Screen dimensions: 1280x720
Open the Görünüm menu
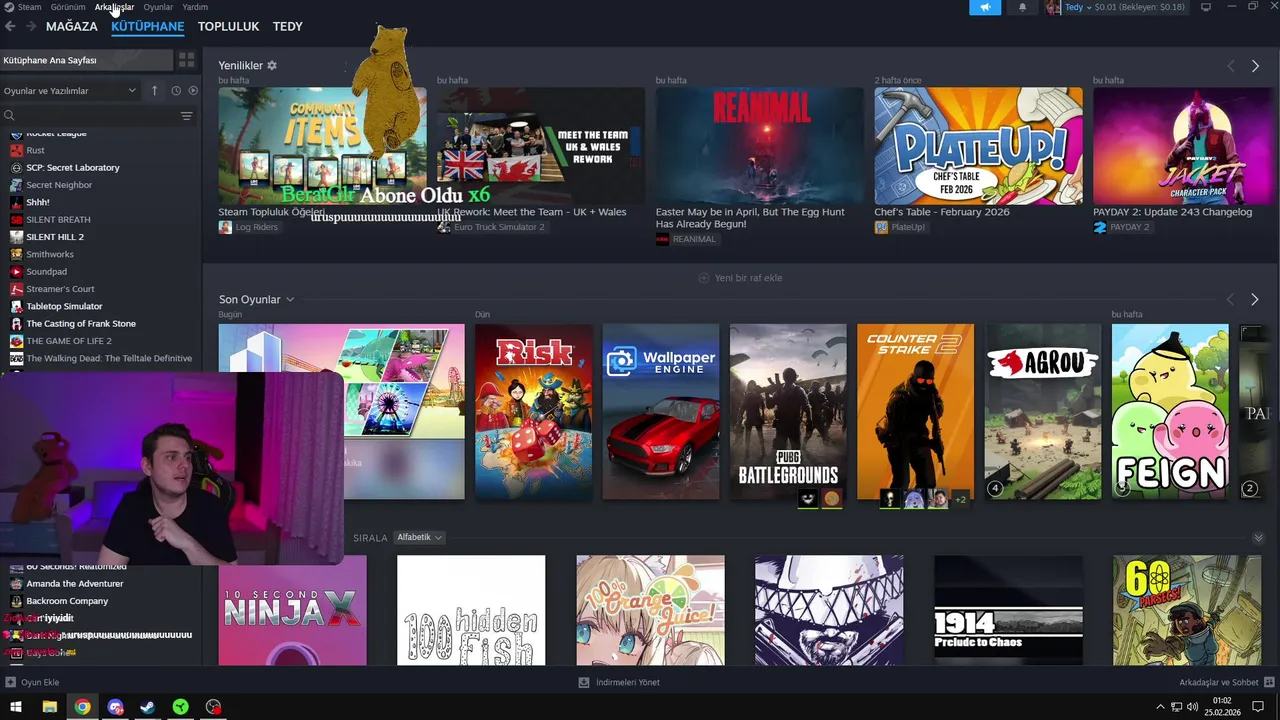click(x=68, y=7)
